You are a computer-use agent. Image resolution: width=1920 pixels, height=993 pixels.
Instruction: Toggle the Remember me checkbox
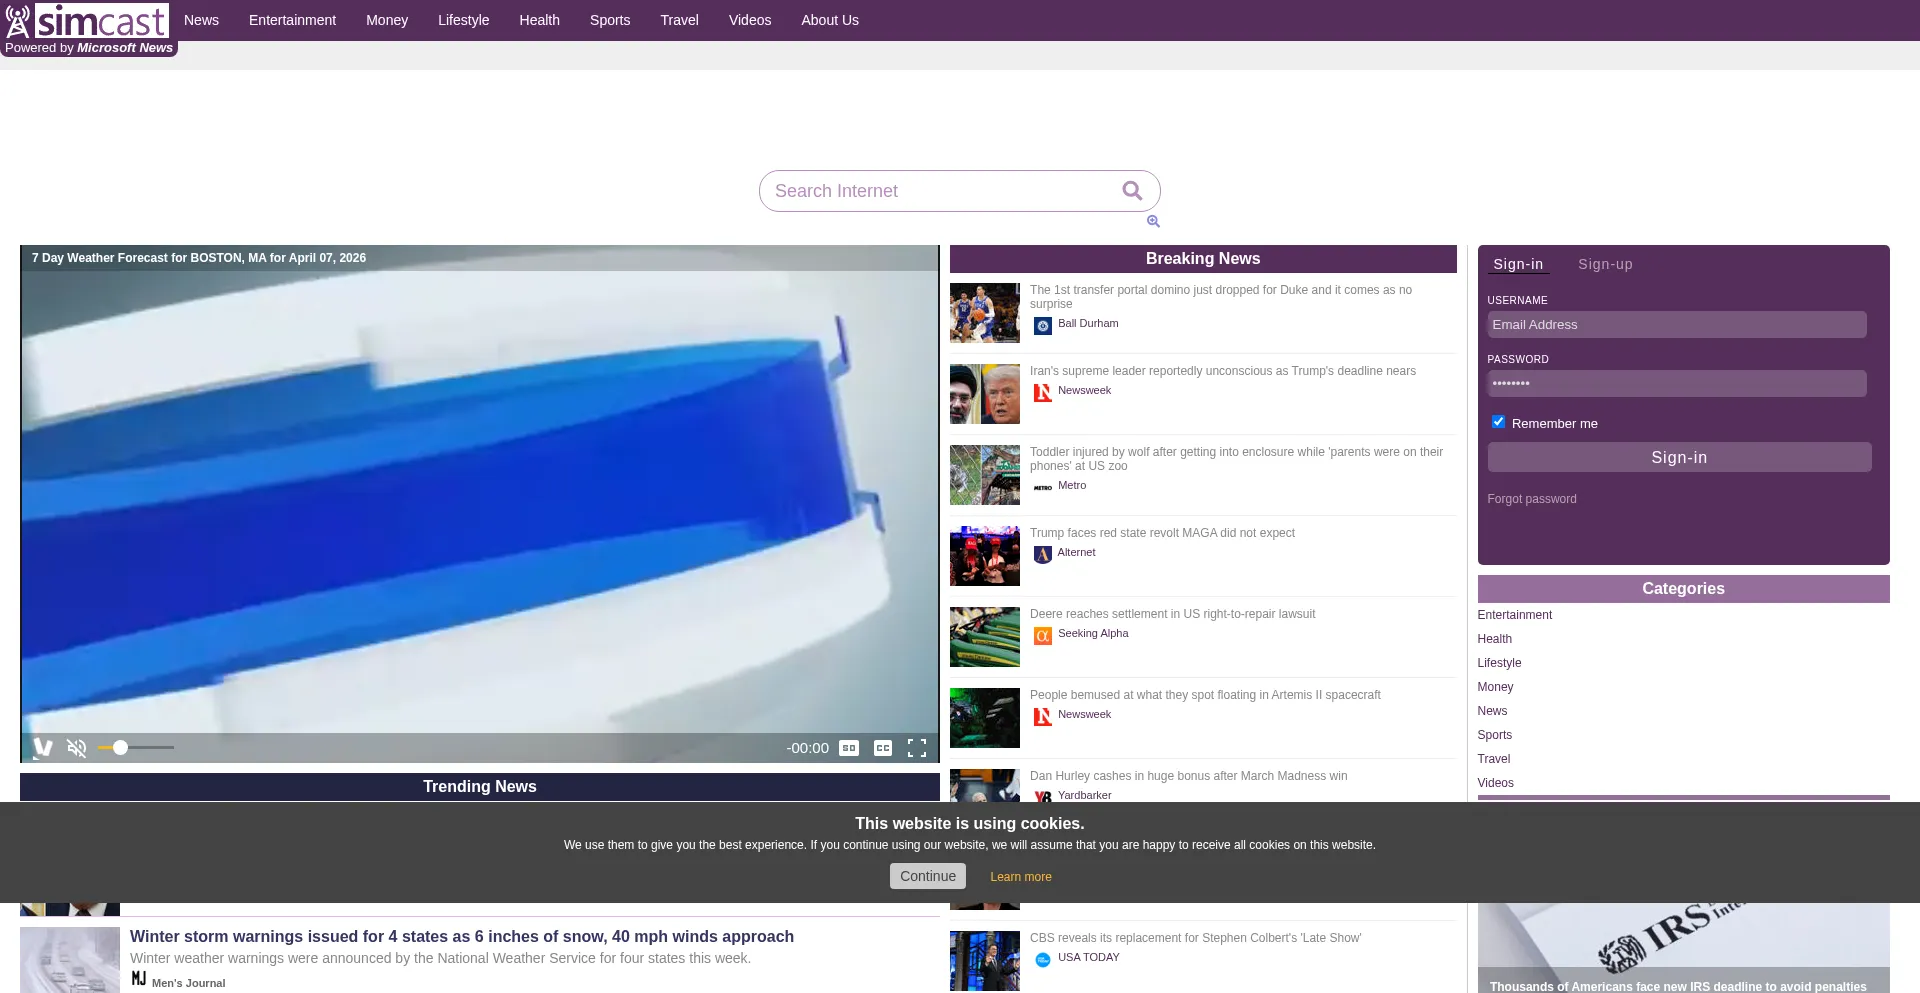pos(1498,422)
